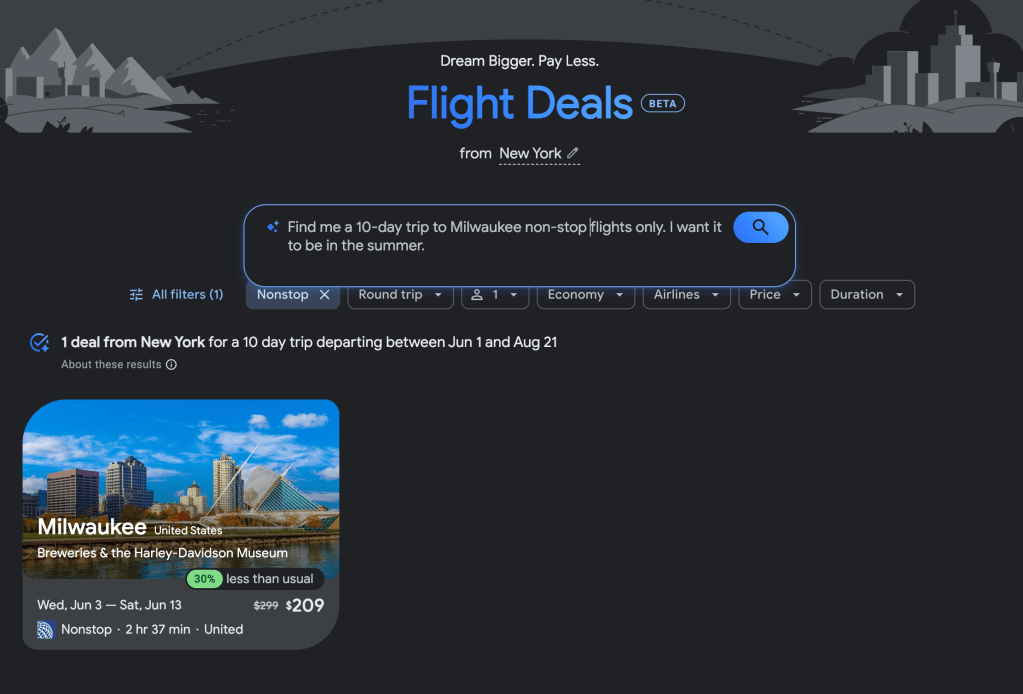Remove the Nonstop filter with its X

pos(324,295)
